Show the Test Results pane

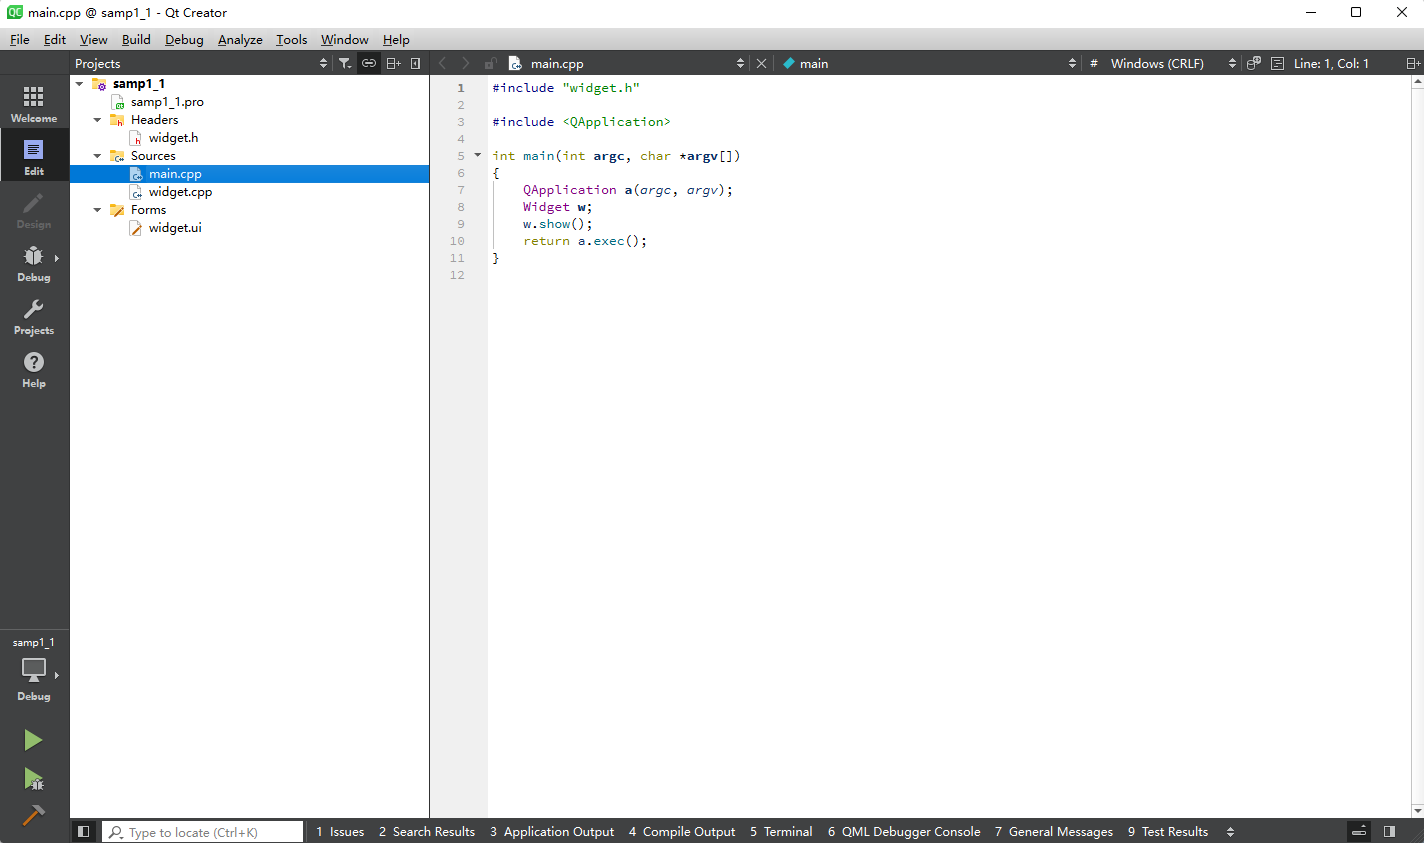[x=1168, y=831]
